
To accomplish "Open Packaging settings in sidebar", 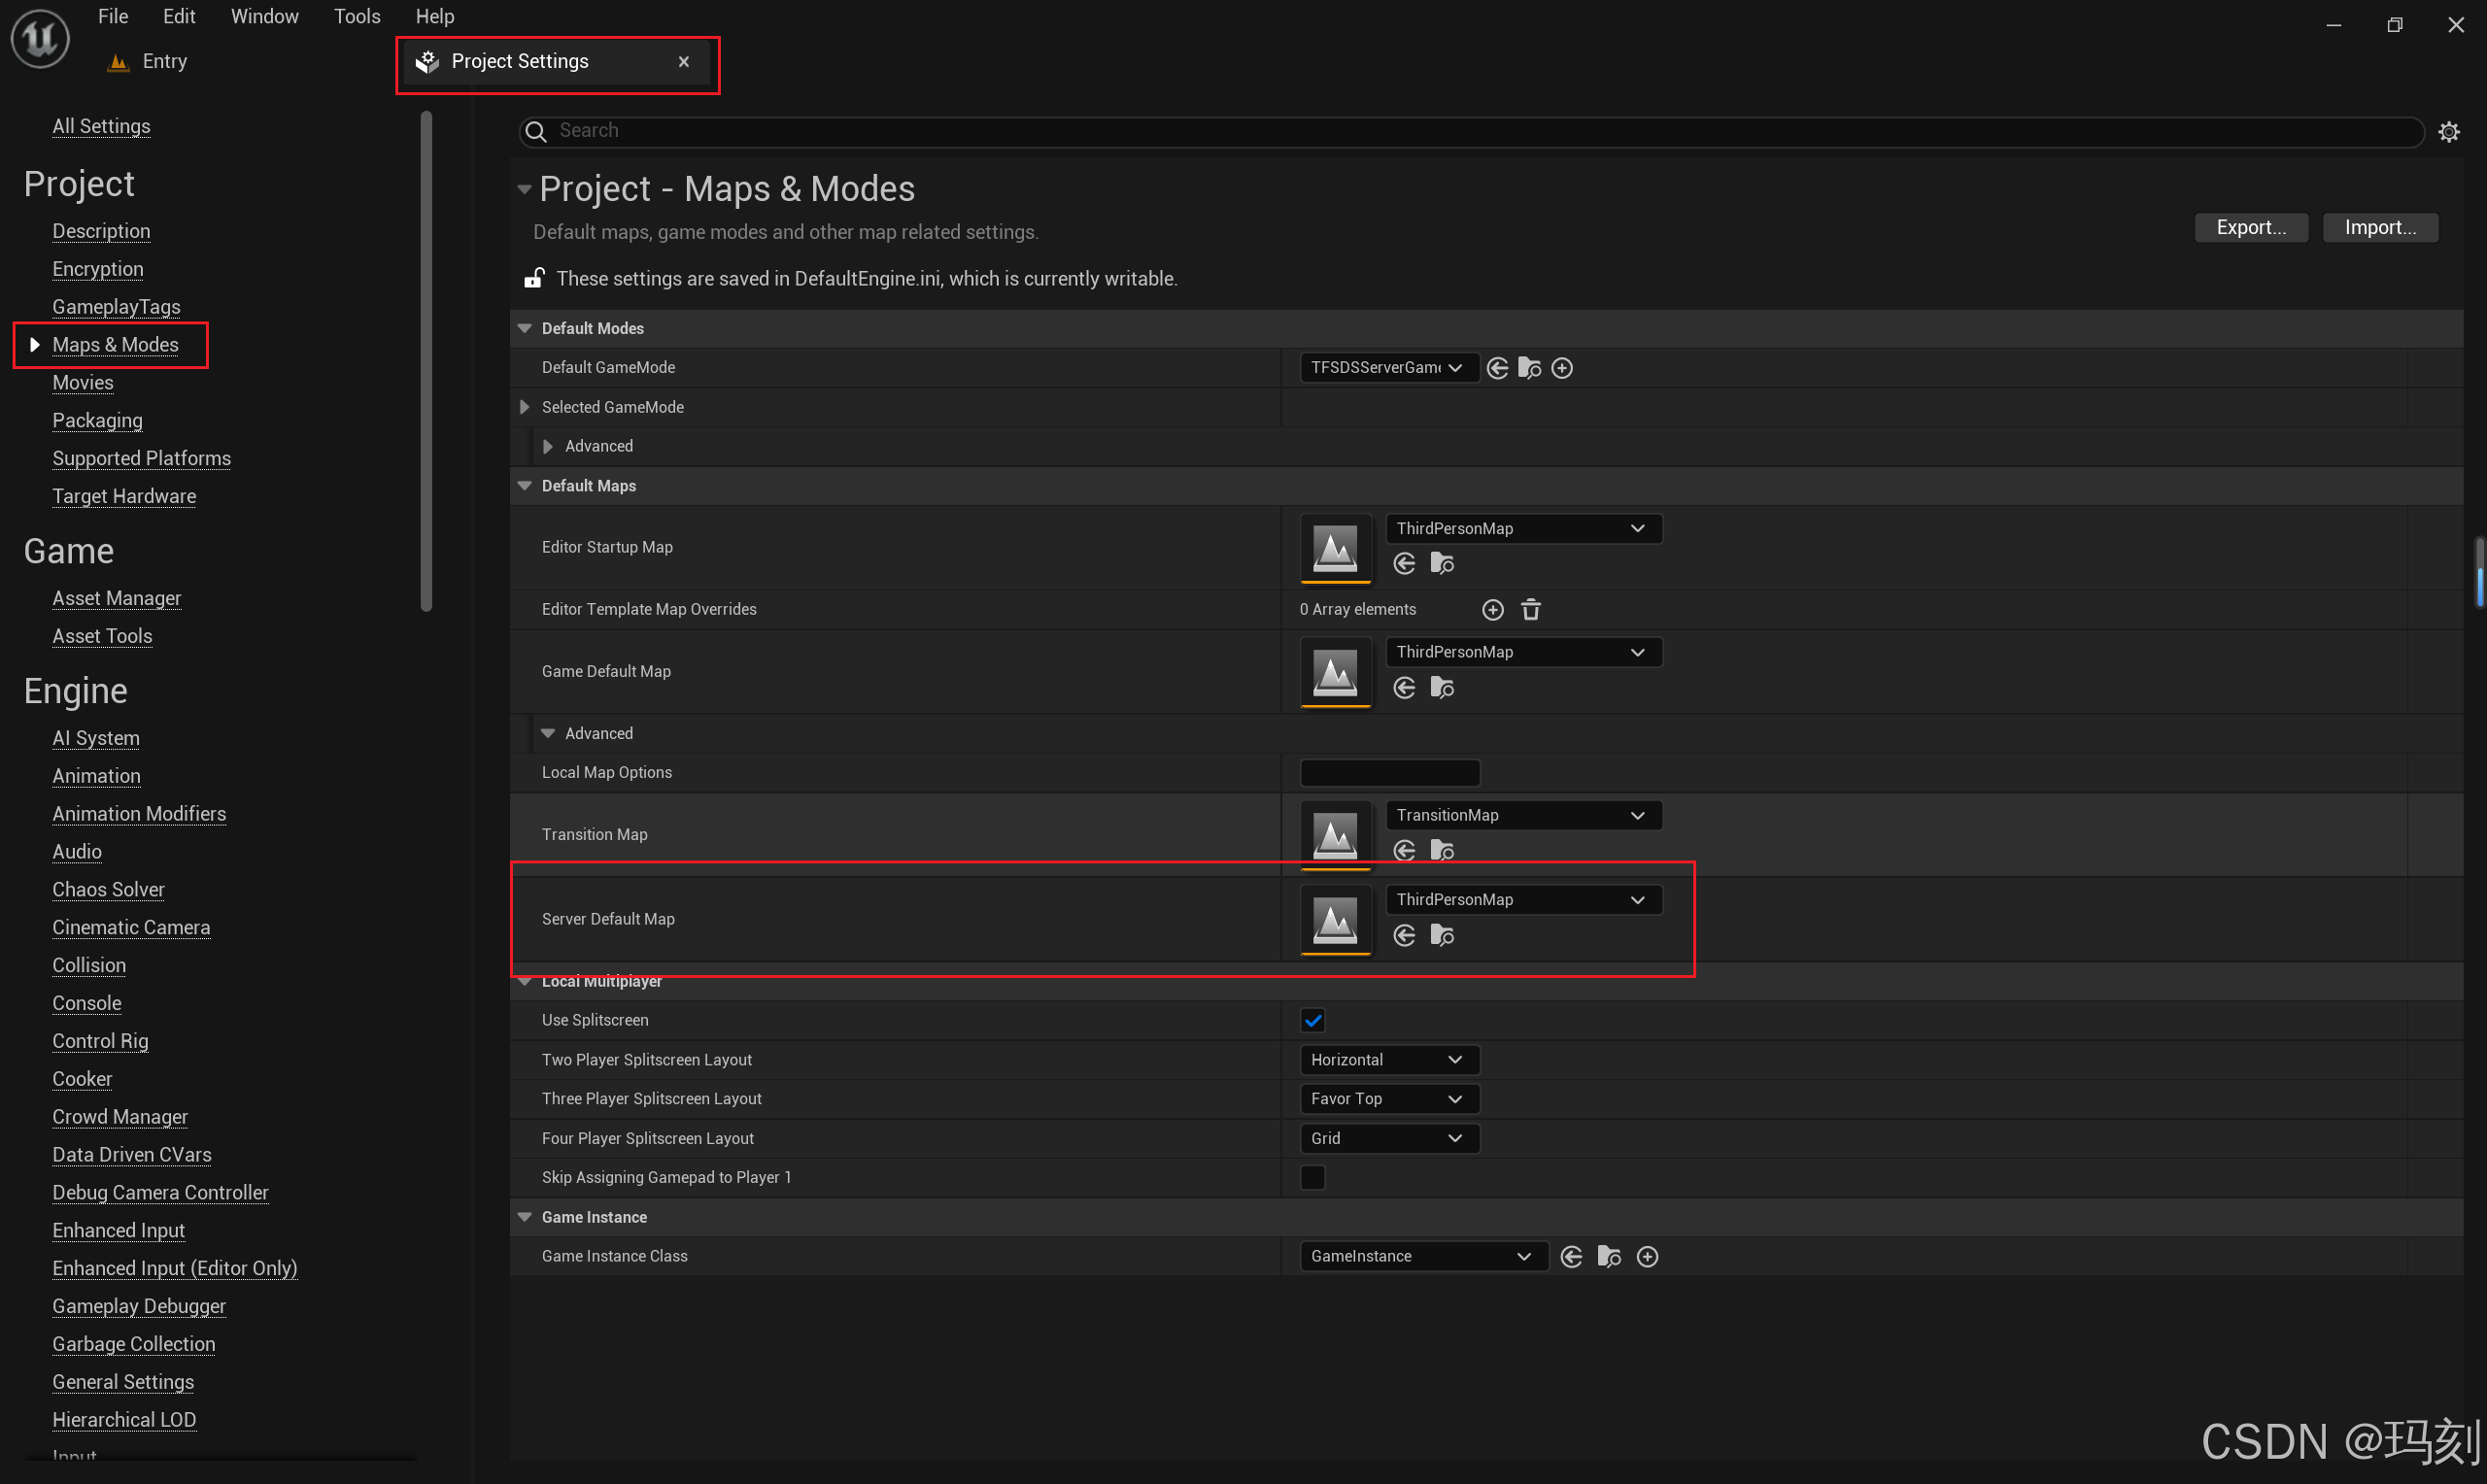I will [x=97, y=420].
